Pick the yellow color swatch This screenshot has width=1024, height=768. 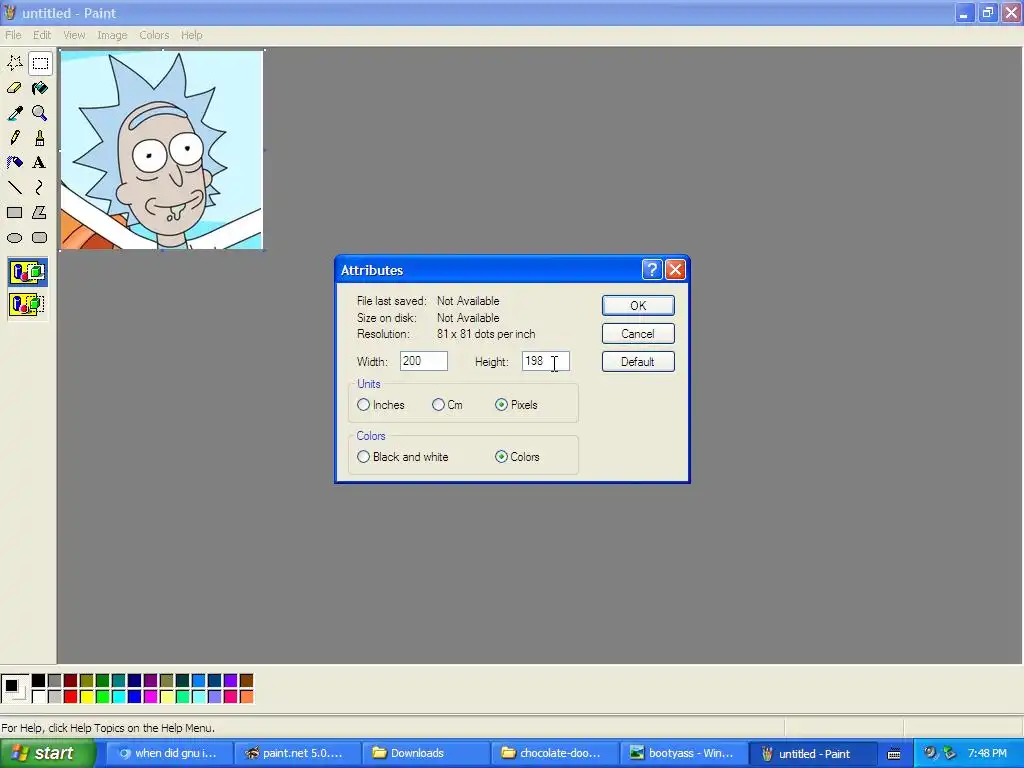pyautogui.click(x=87, y=696)
